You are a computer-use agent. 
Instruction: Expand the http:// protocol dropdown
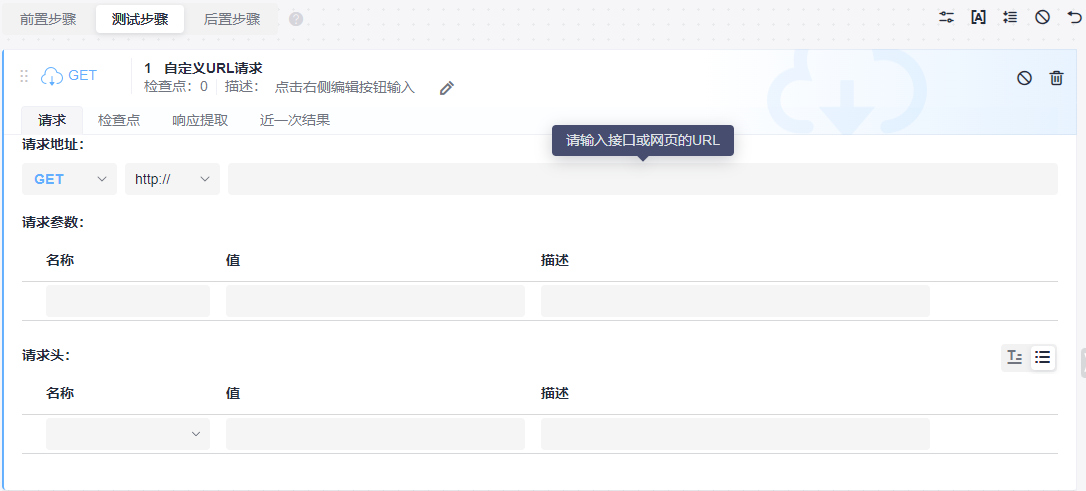click(172, 179)
